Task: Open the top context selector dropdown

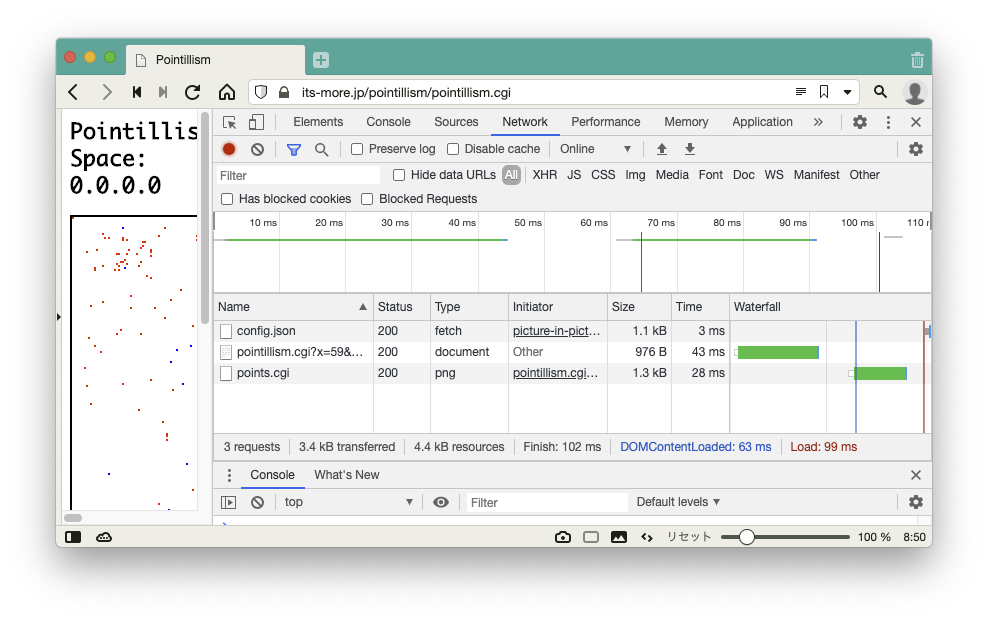Action: tap(348, 502)
